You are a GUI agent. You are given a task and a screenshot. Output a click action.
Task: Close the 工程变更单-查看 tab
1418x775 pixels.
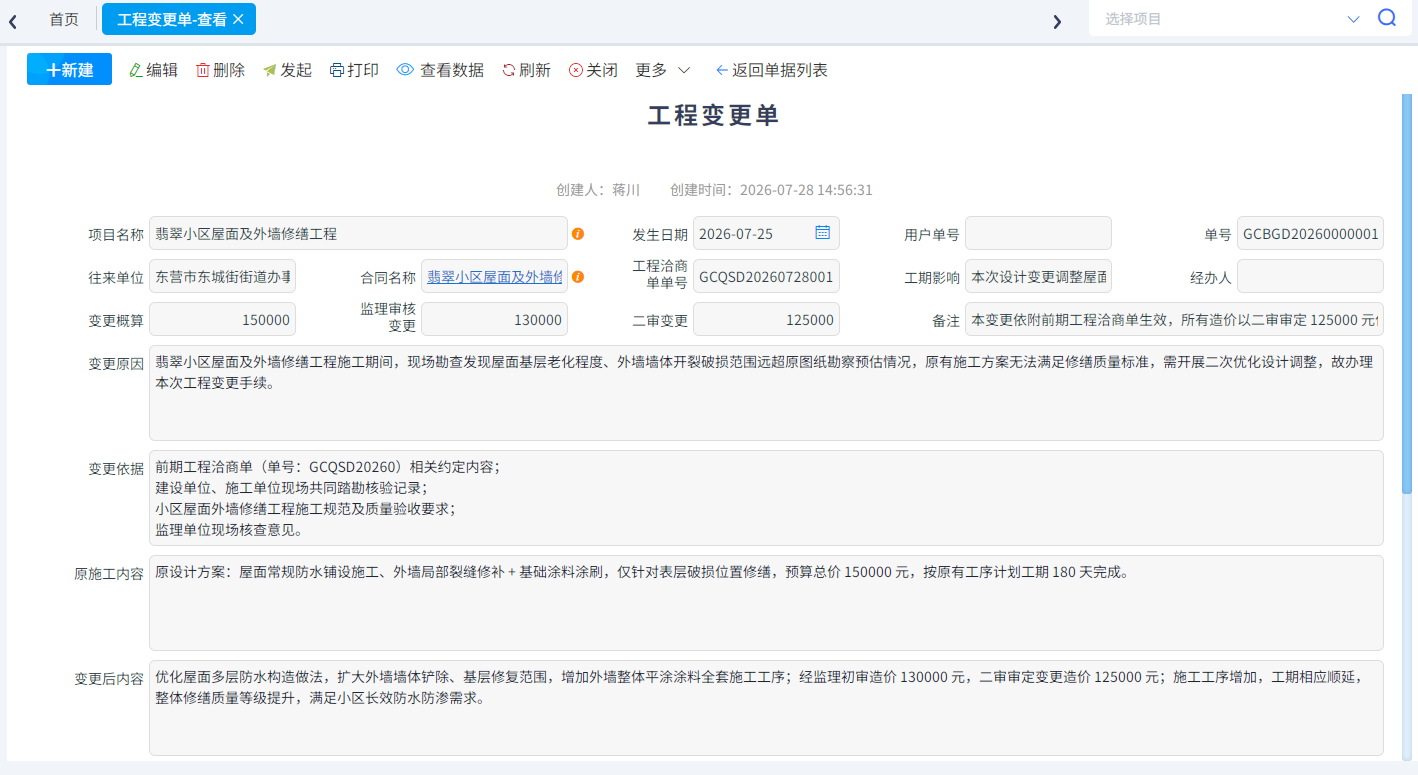(x=238, y=19)
